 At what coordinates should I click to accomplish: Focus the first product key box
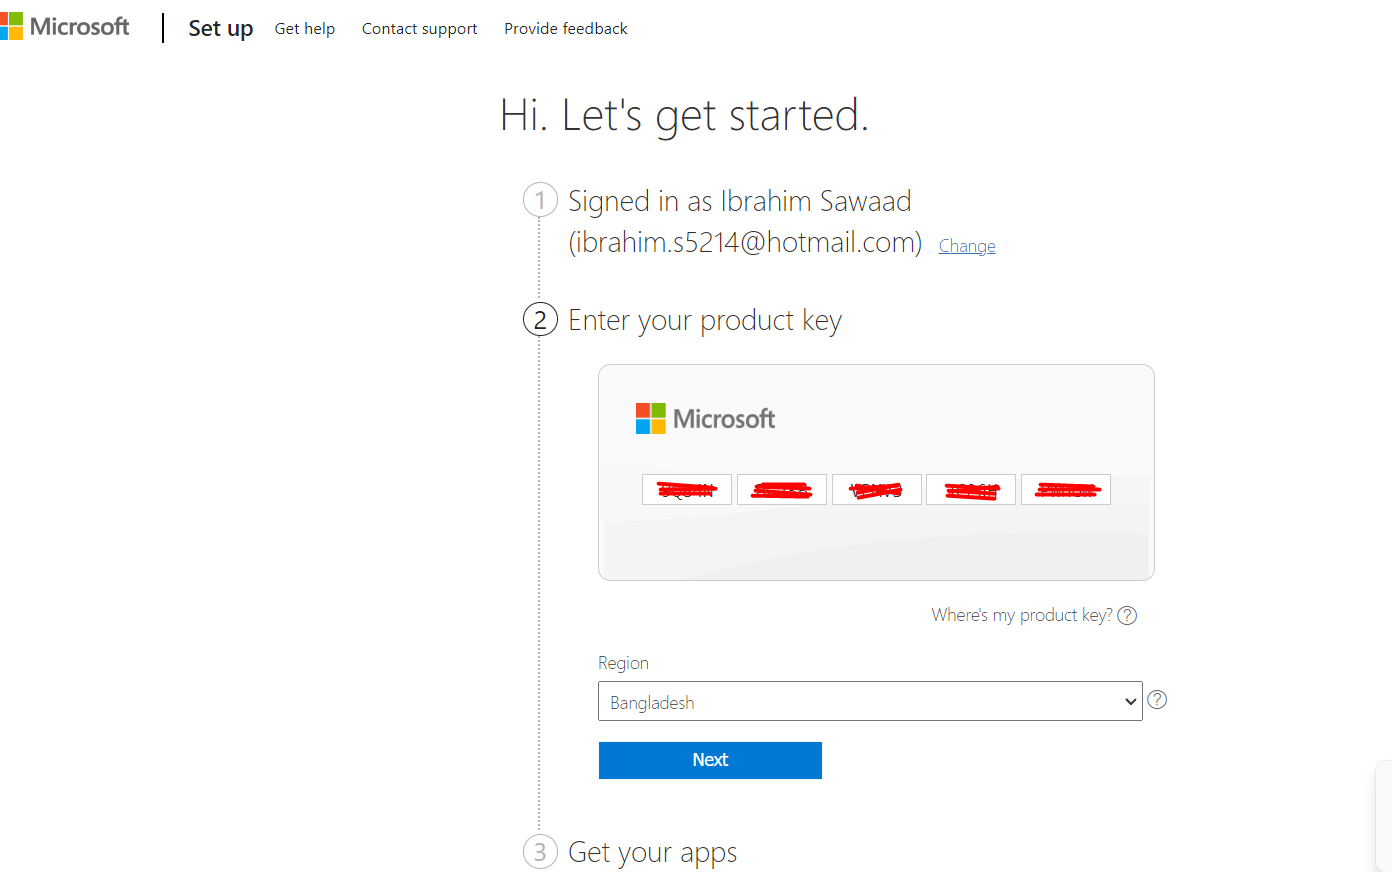pyautogui.click(x=687, y=490)
